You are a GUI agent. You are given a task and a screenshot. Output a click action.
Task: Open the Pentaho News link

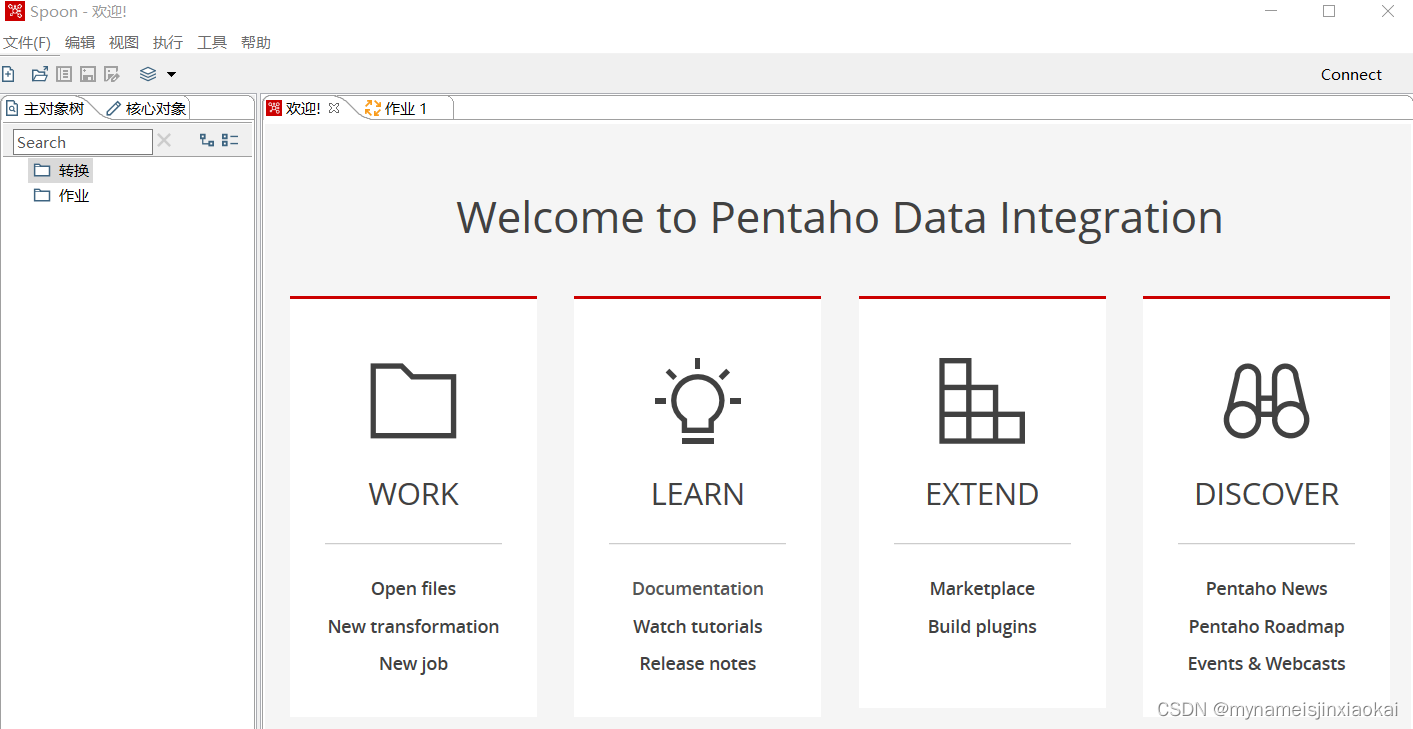pos(1267,589)
